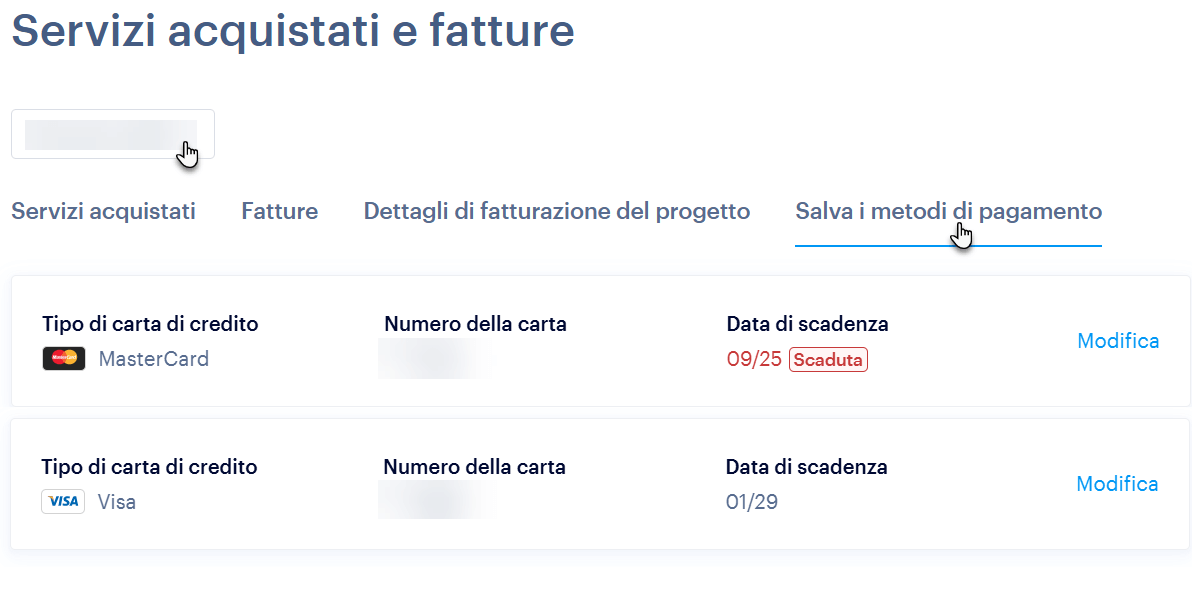The height and width of the screenshot is (593, 1192).
Task: Click the masked Visa card number
Action: [436, 500]
